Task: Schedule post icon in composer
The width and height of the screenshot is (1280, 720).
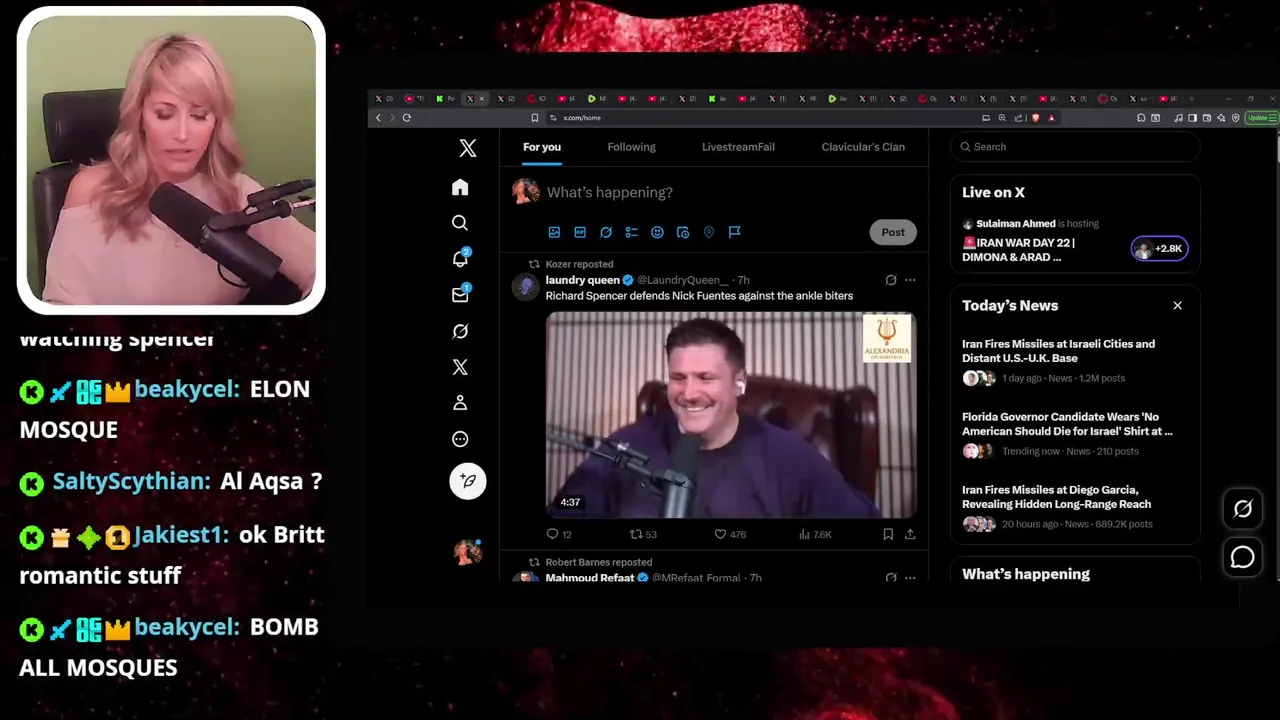Action: [x=683, y=232]
